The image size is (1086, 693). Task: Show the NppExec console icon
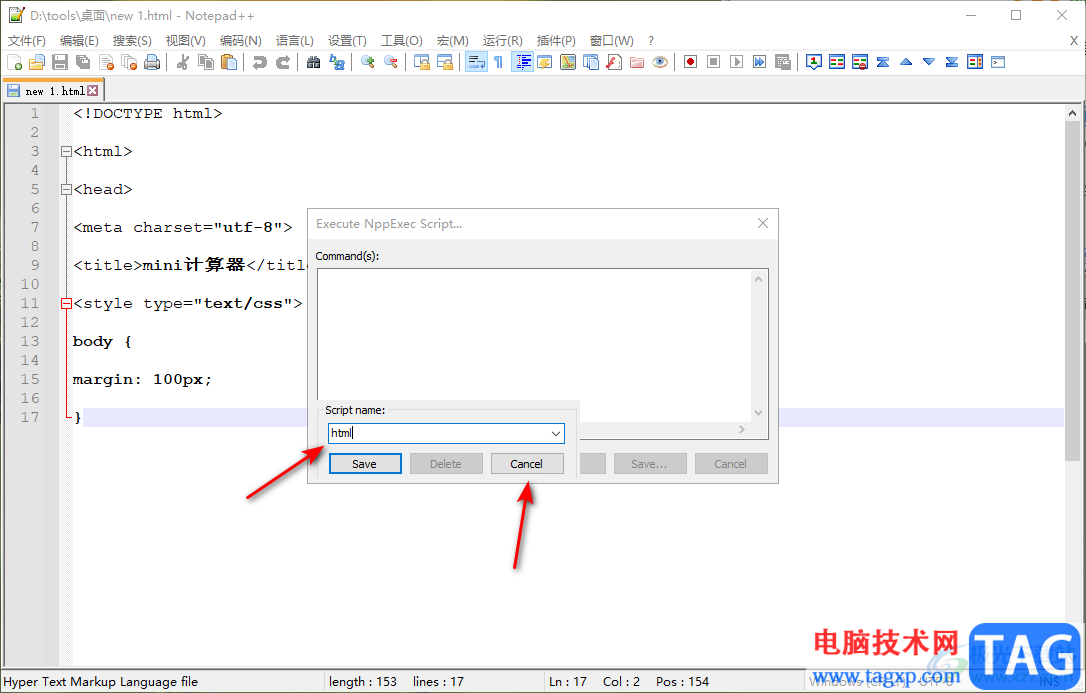click(997, 62)
